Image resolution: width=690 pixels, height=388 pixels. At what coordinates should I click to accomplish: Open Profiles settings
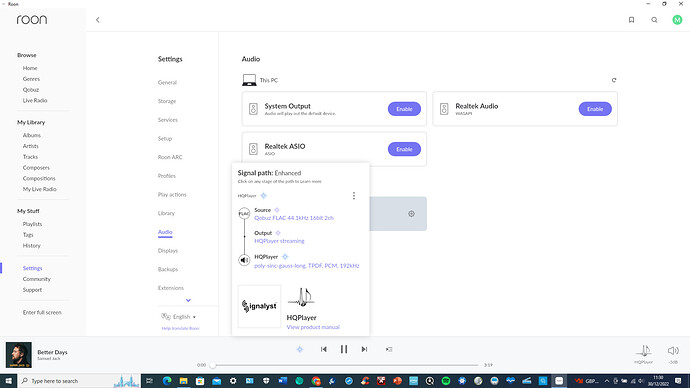(167, 176)
